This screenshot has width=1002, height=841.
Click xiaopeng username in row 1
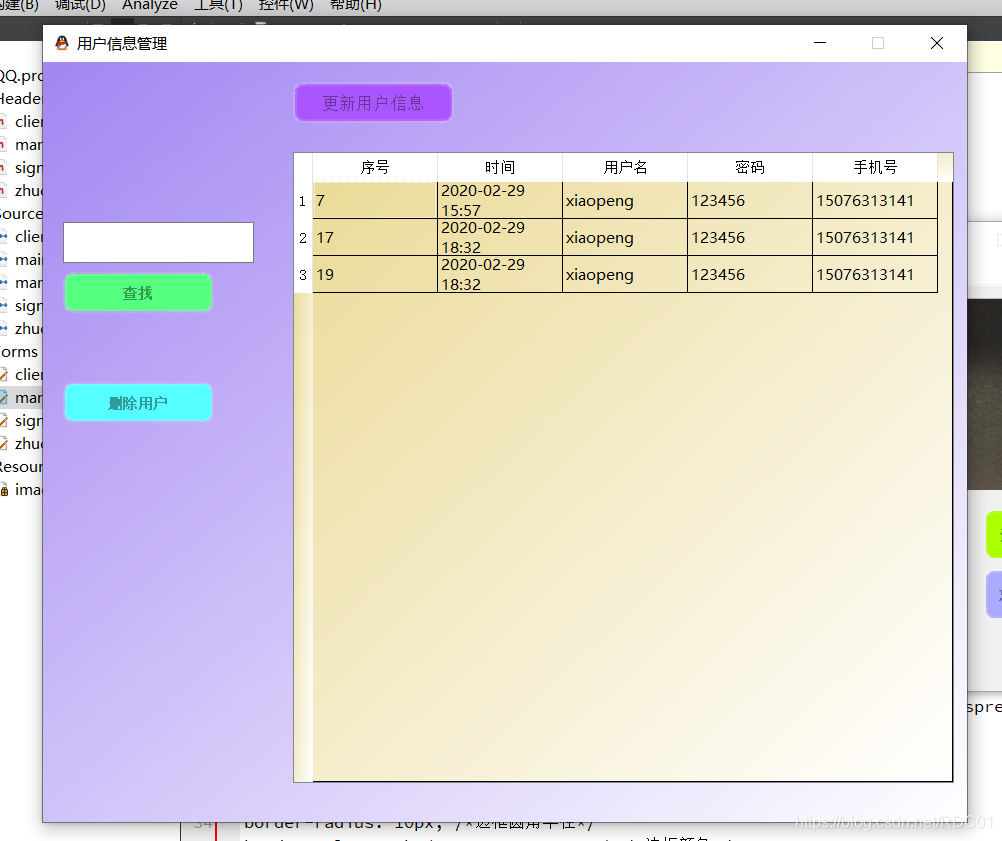(x=625, y=201)
